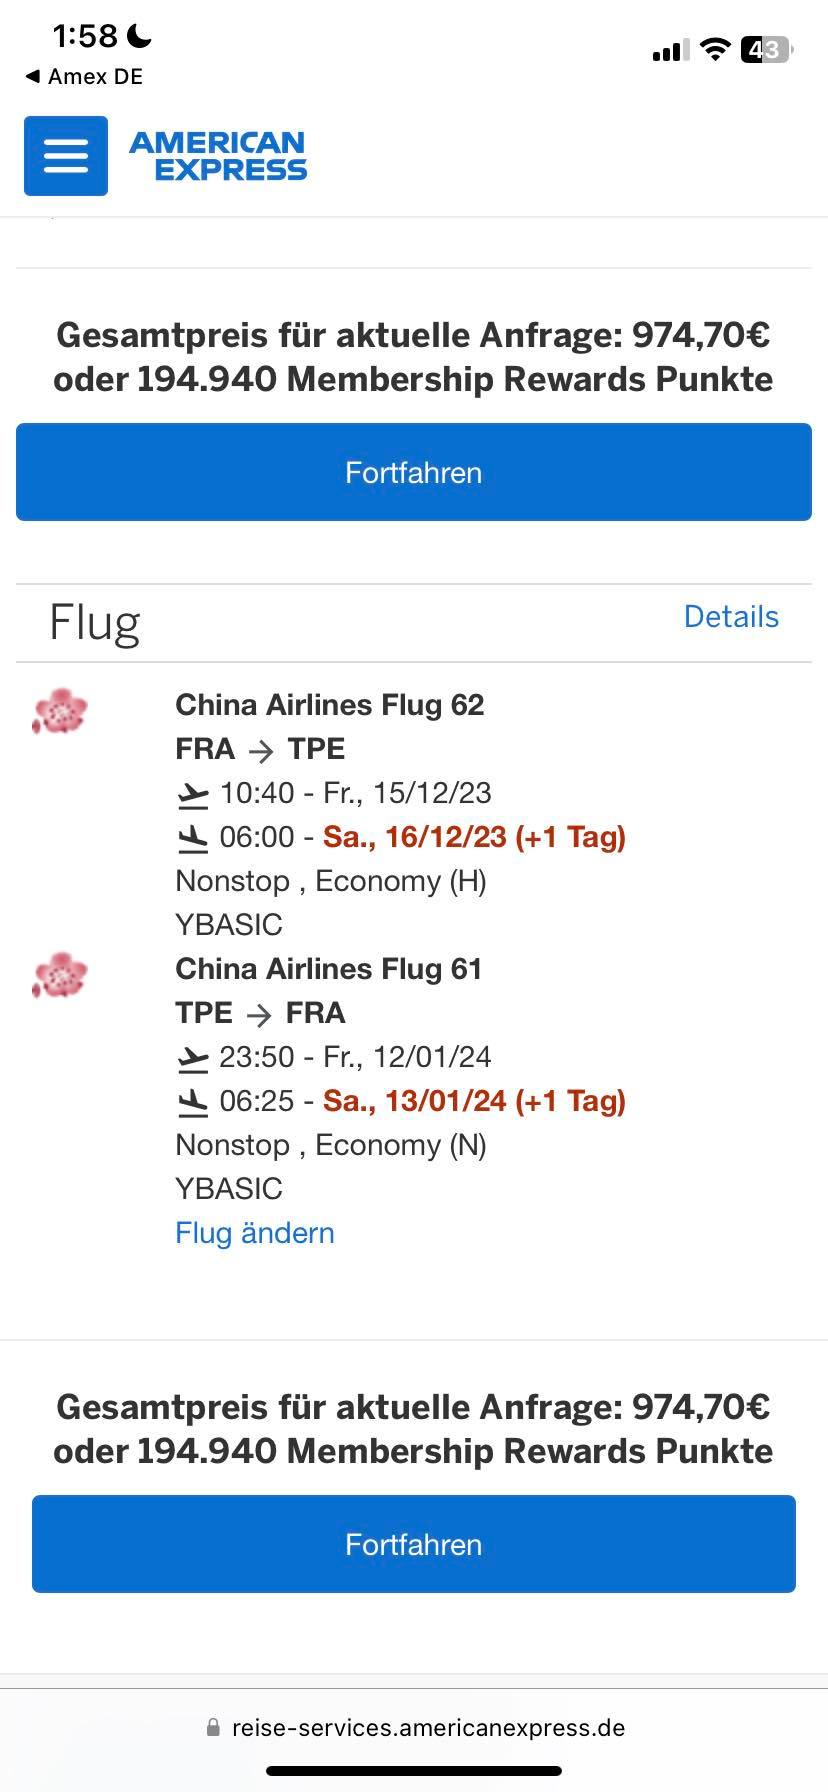Return to the Amex DE app
Screen dimensions: 828x1792
(x=84, y=77)
